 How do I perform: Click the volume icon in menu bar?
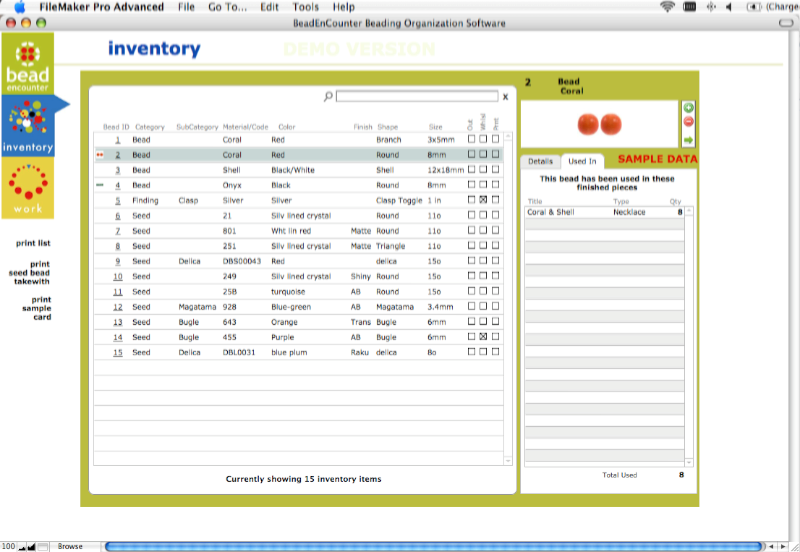click(729, 7)
